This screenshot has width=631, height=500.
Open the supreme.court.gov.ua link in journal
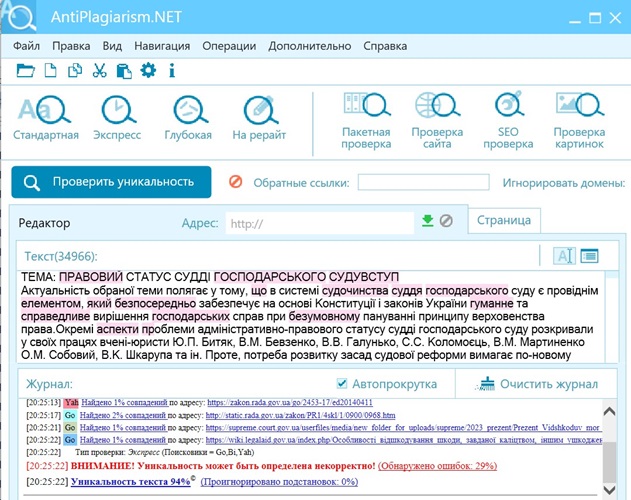pyautogui.click(x=404, y=428)
